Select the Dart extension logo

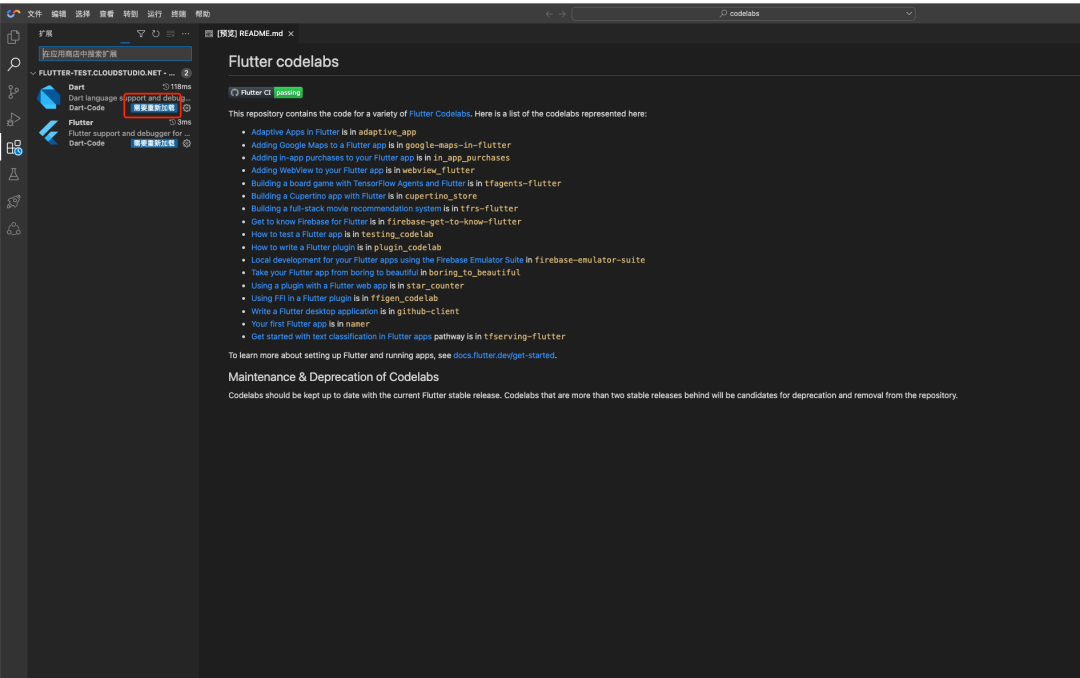[x=49, y=97]
